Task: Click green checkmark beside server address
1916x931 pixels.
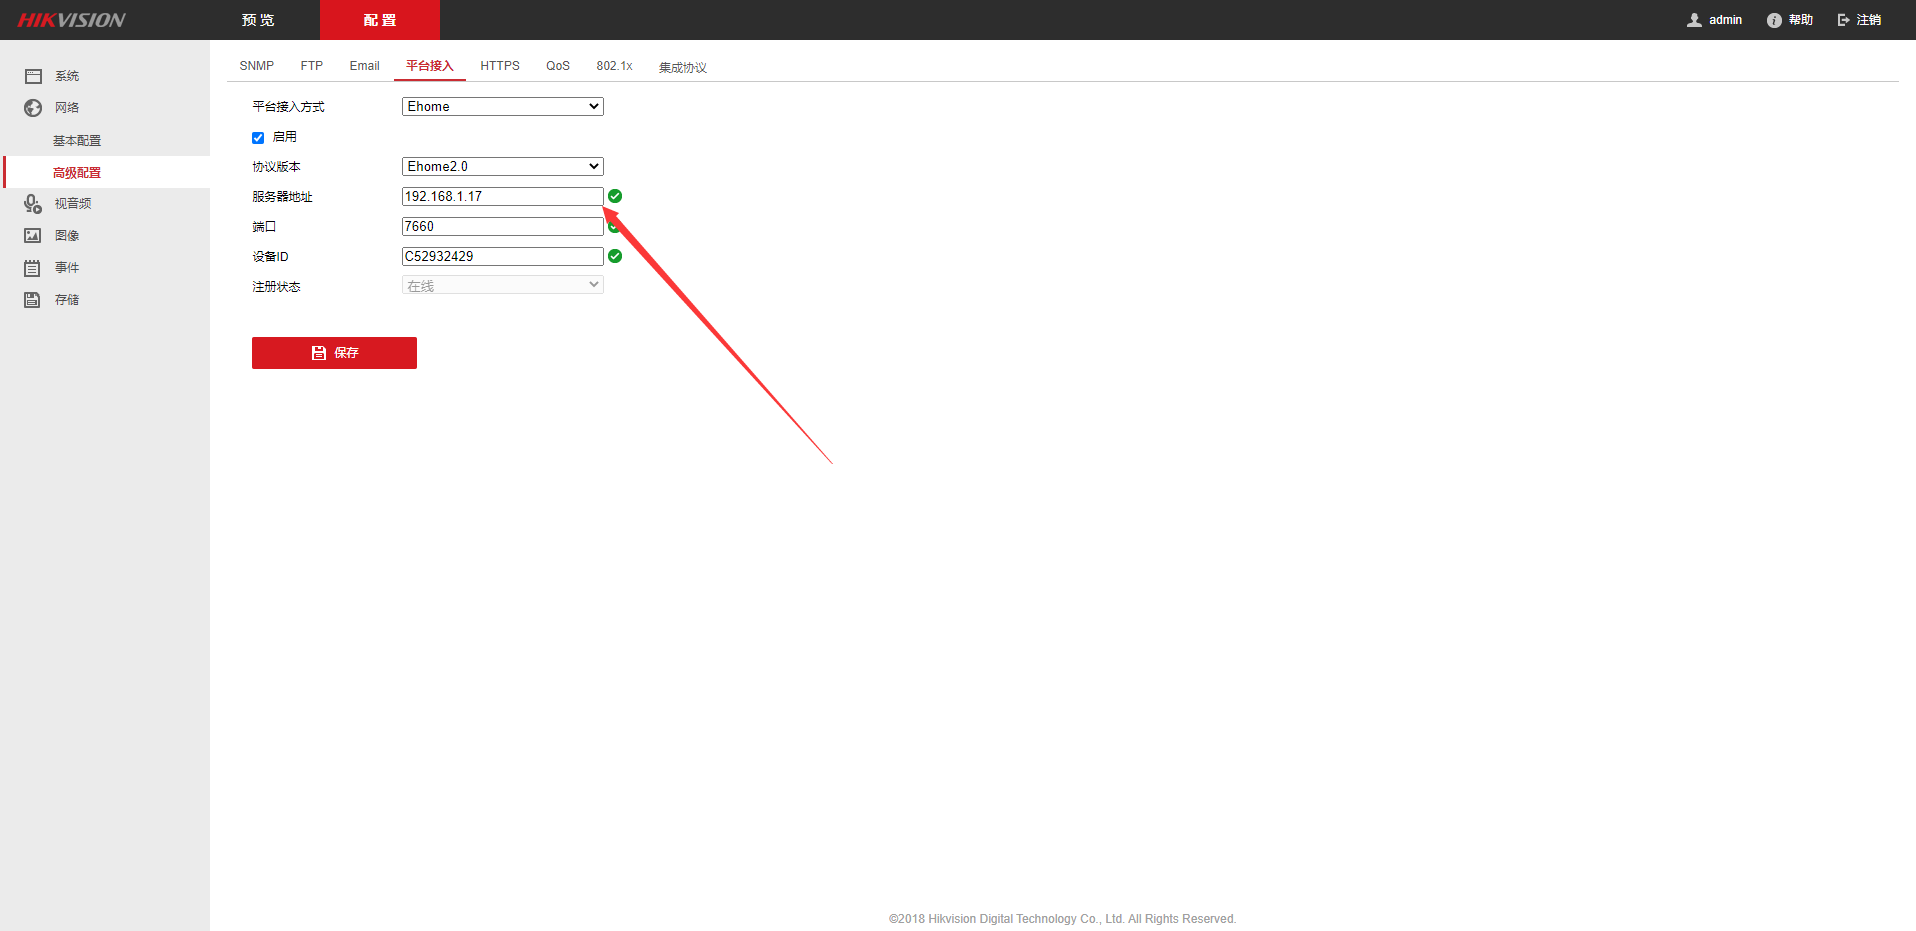Action: pyautogui.click(x=615, y=196)
